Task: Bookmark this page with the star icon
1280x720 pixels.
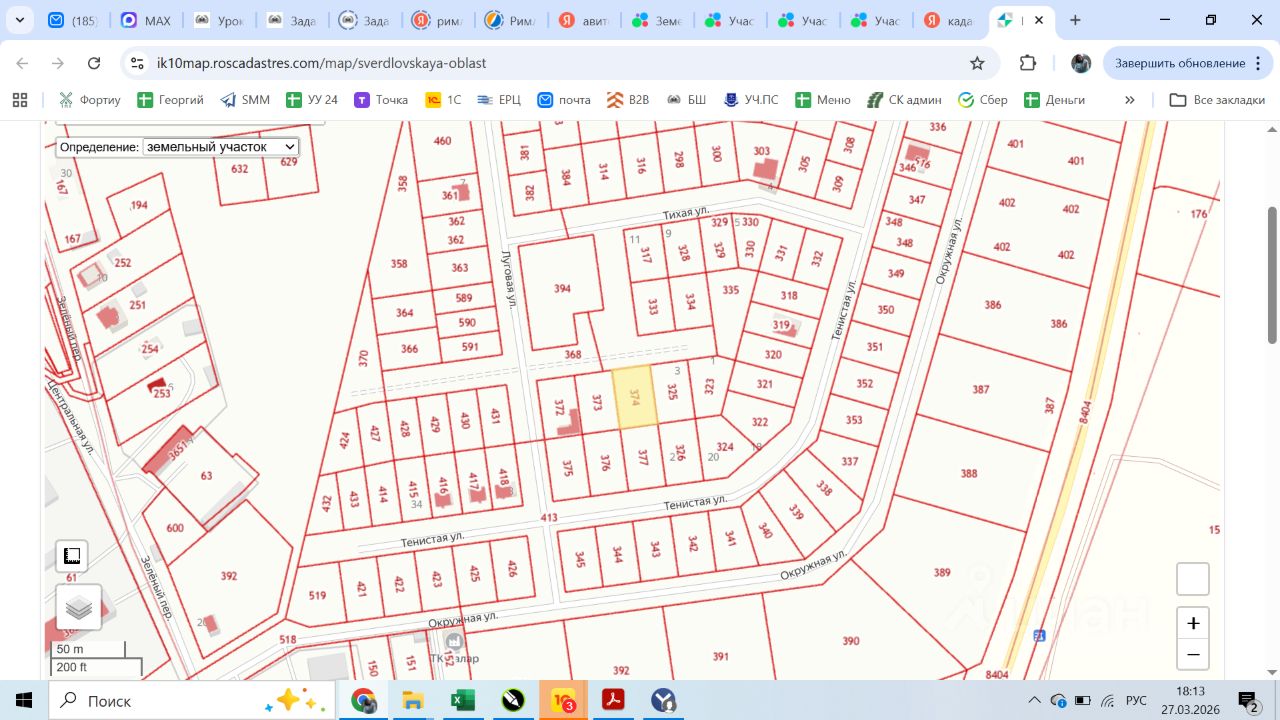Action: tap(977, 63)
